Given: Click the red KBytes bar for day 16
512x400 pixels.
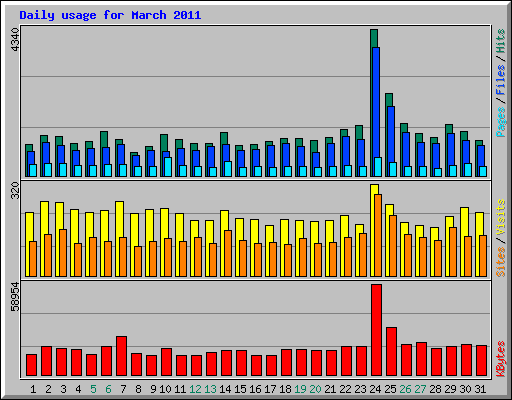Looking at the screenshot, I should coord(256,366).
